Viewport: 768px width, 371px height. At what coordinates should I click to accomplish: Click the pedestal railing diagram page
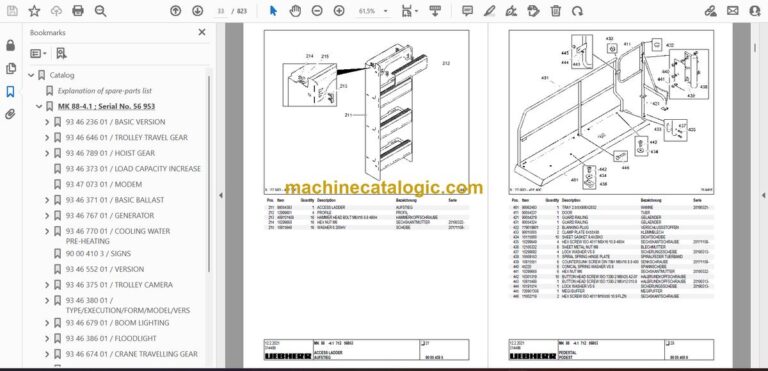point(611,112)
